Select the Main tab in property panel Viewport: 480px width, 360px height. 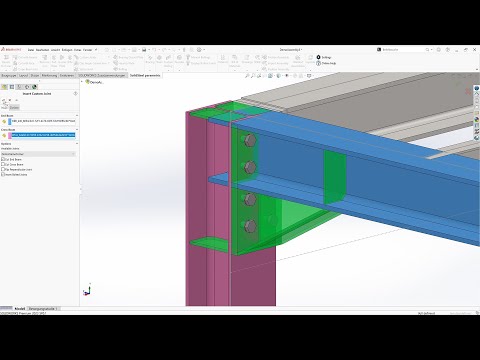4,107
